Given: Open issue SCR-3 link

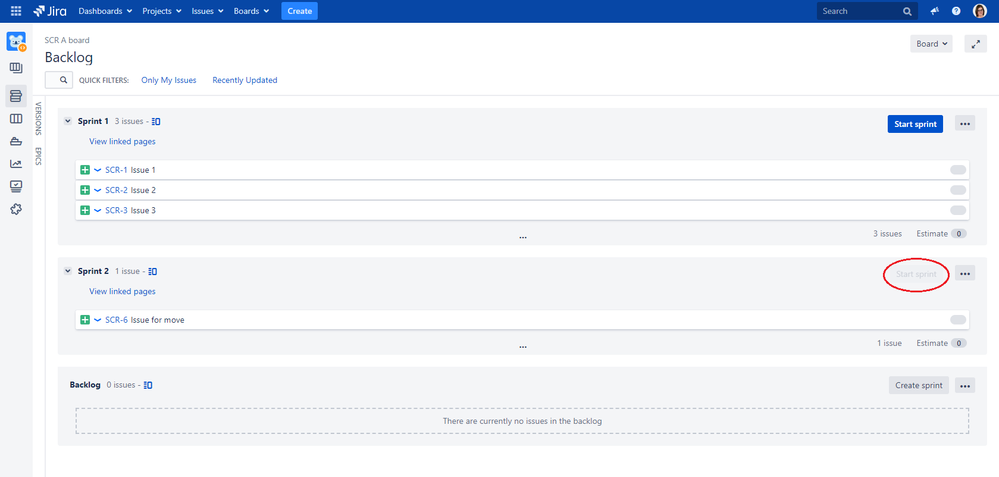Looking at the screenshot, I should 117,210.
